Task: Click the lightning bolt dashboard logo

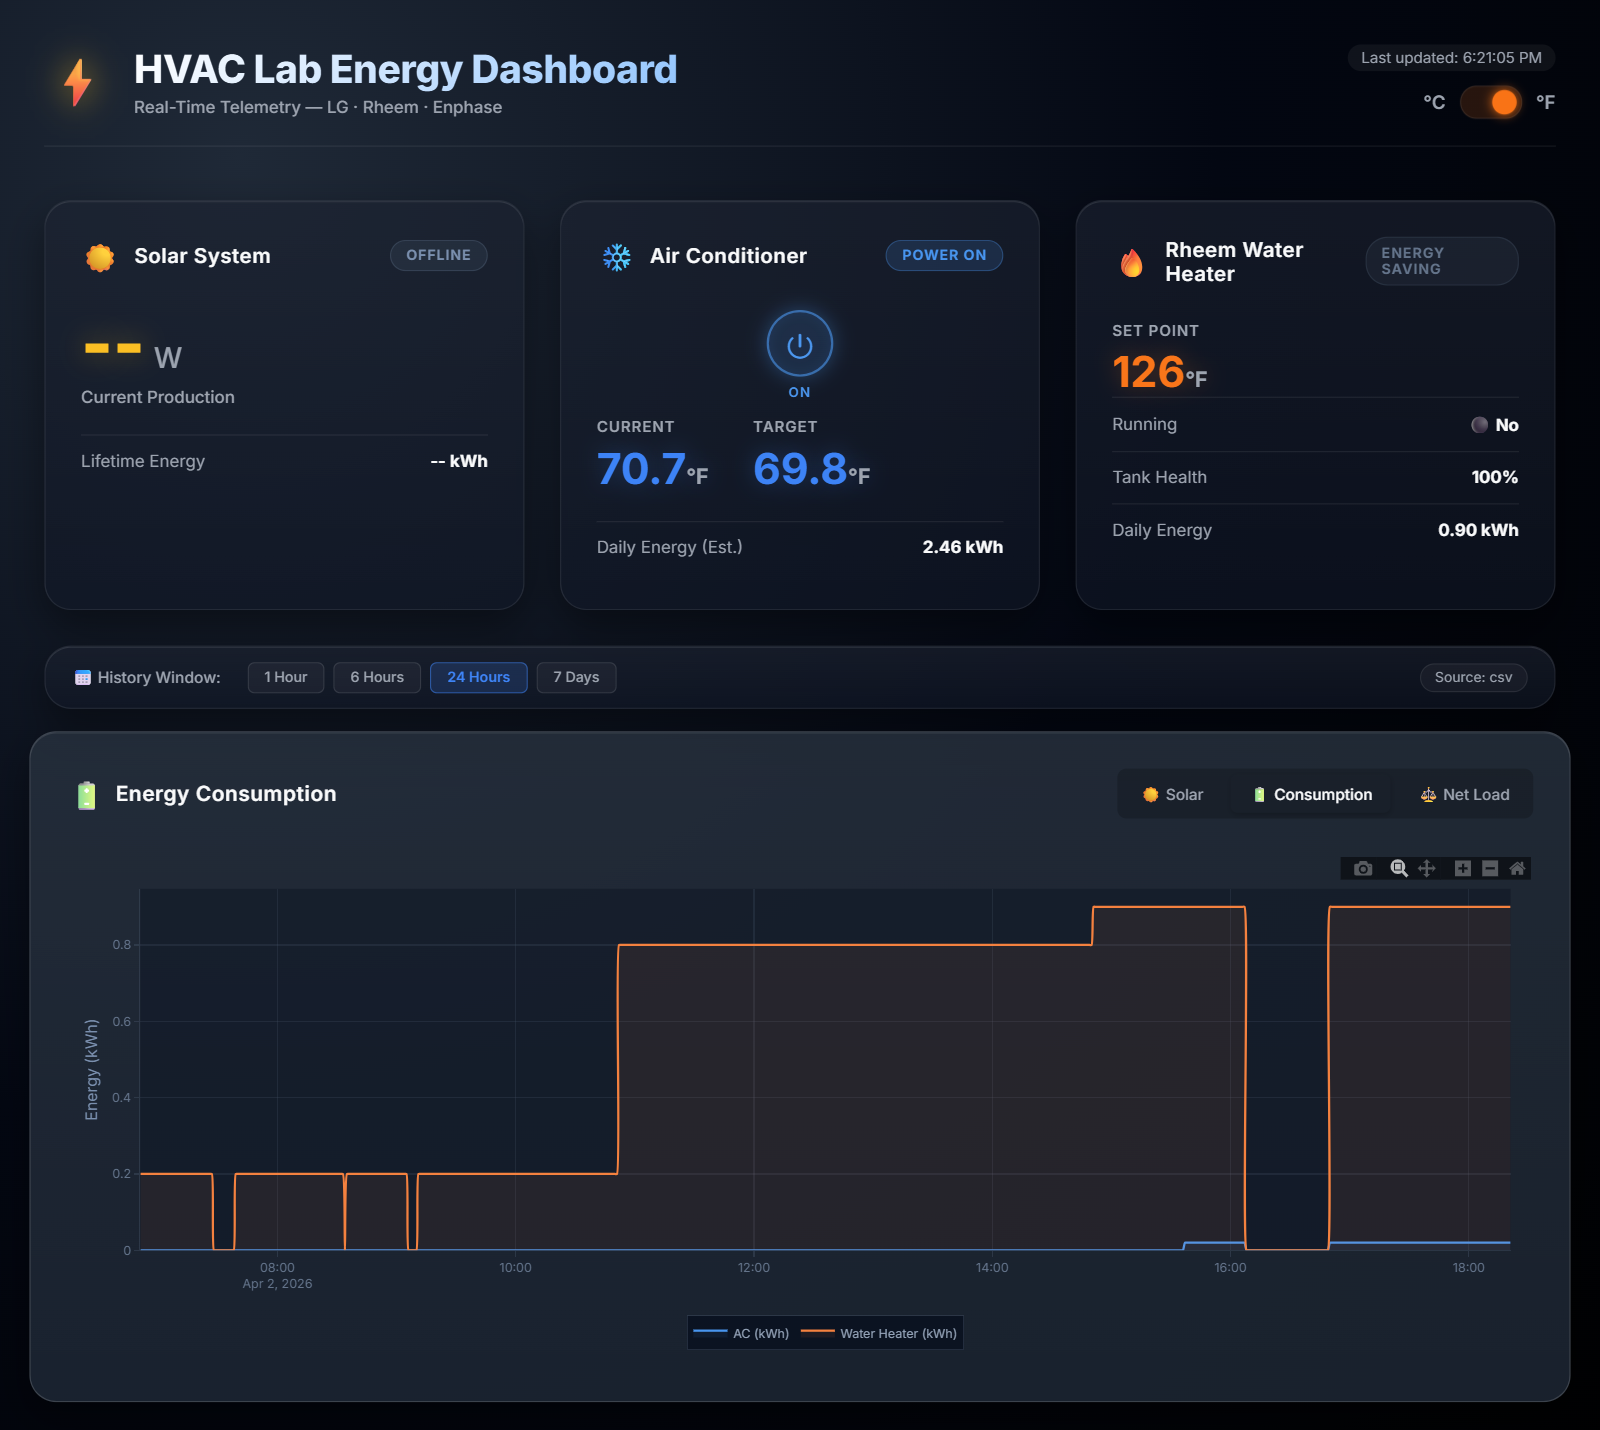Action: click(78, 82)
